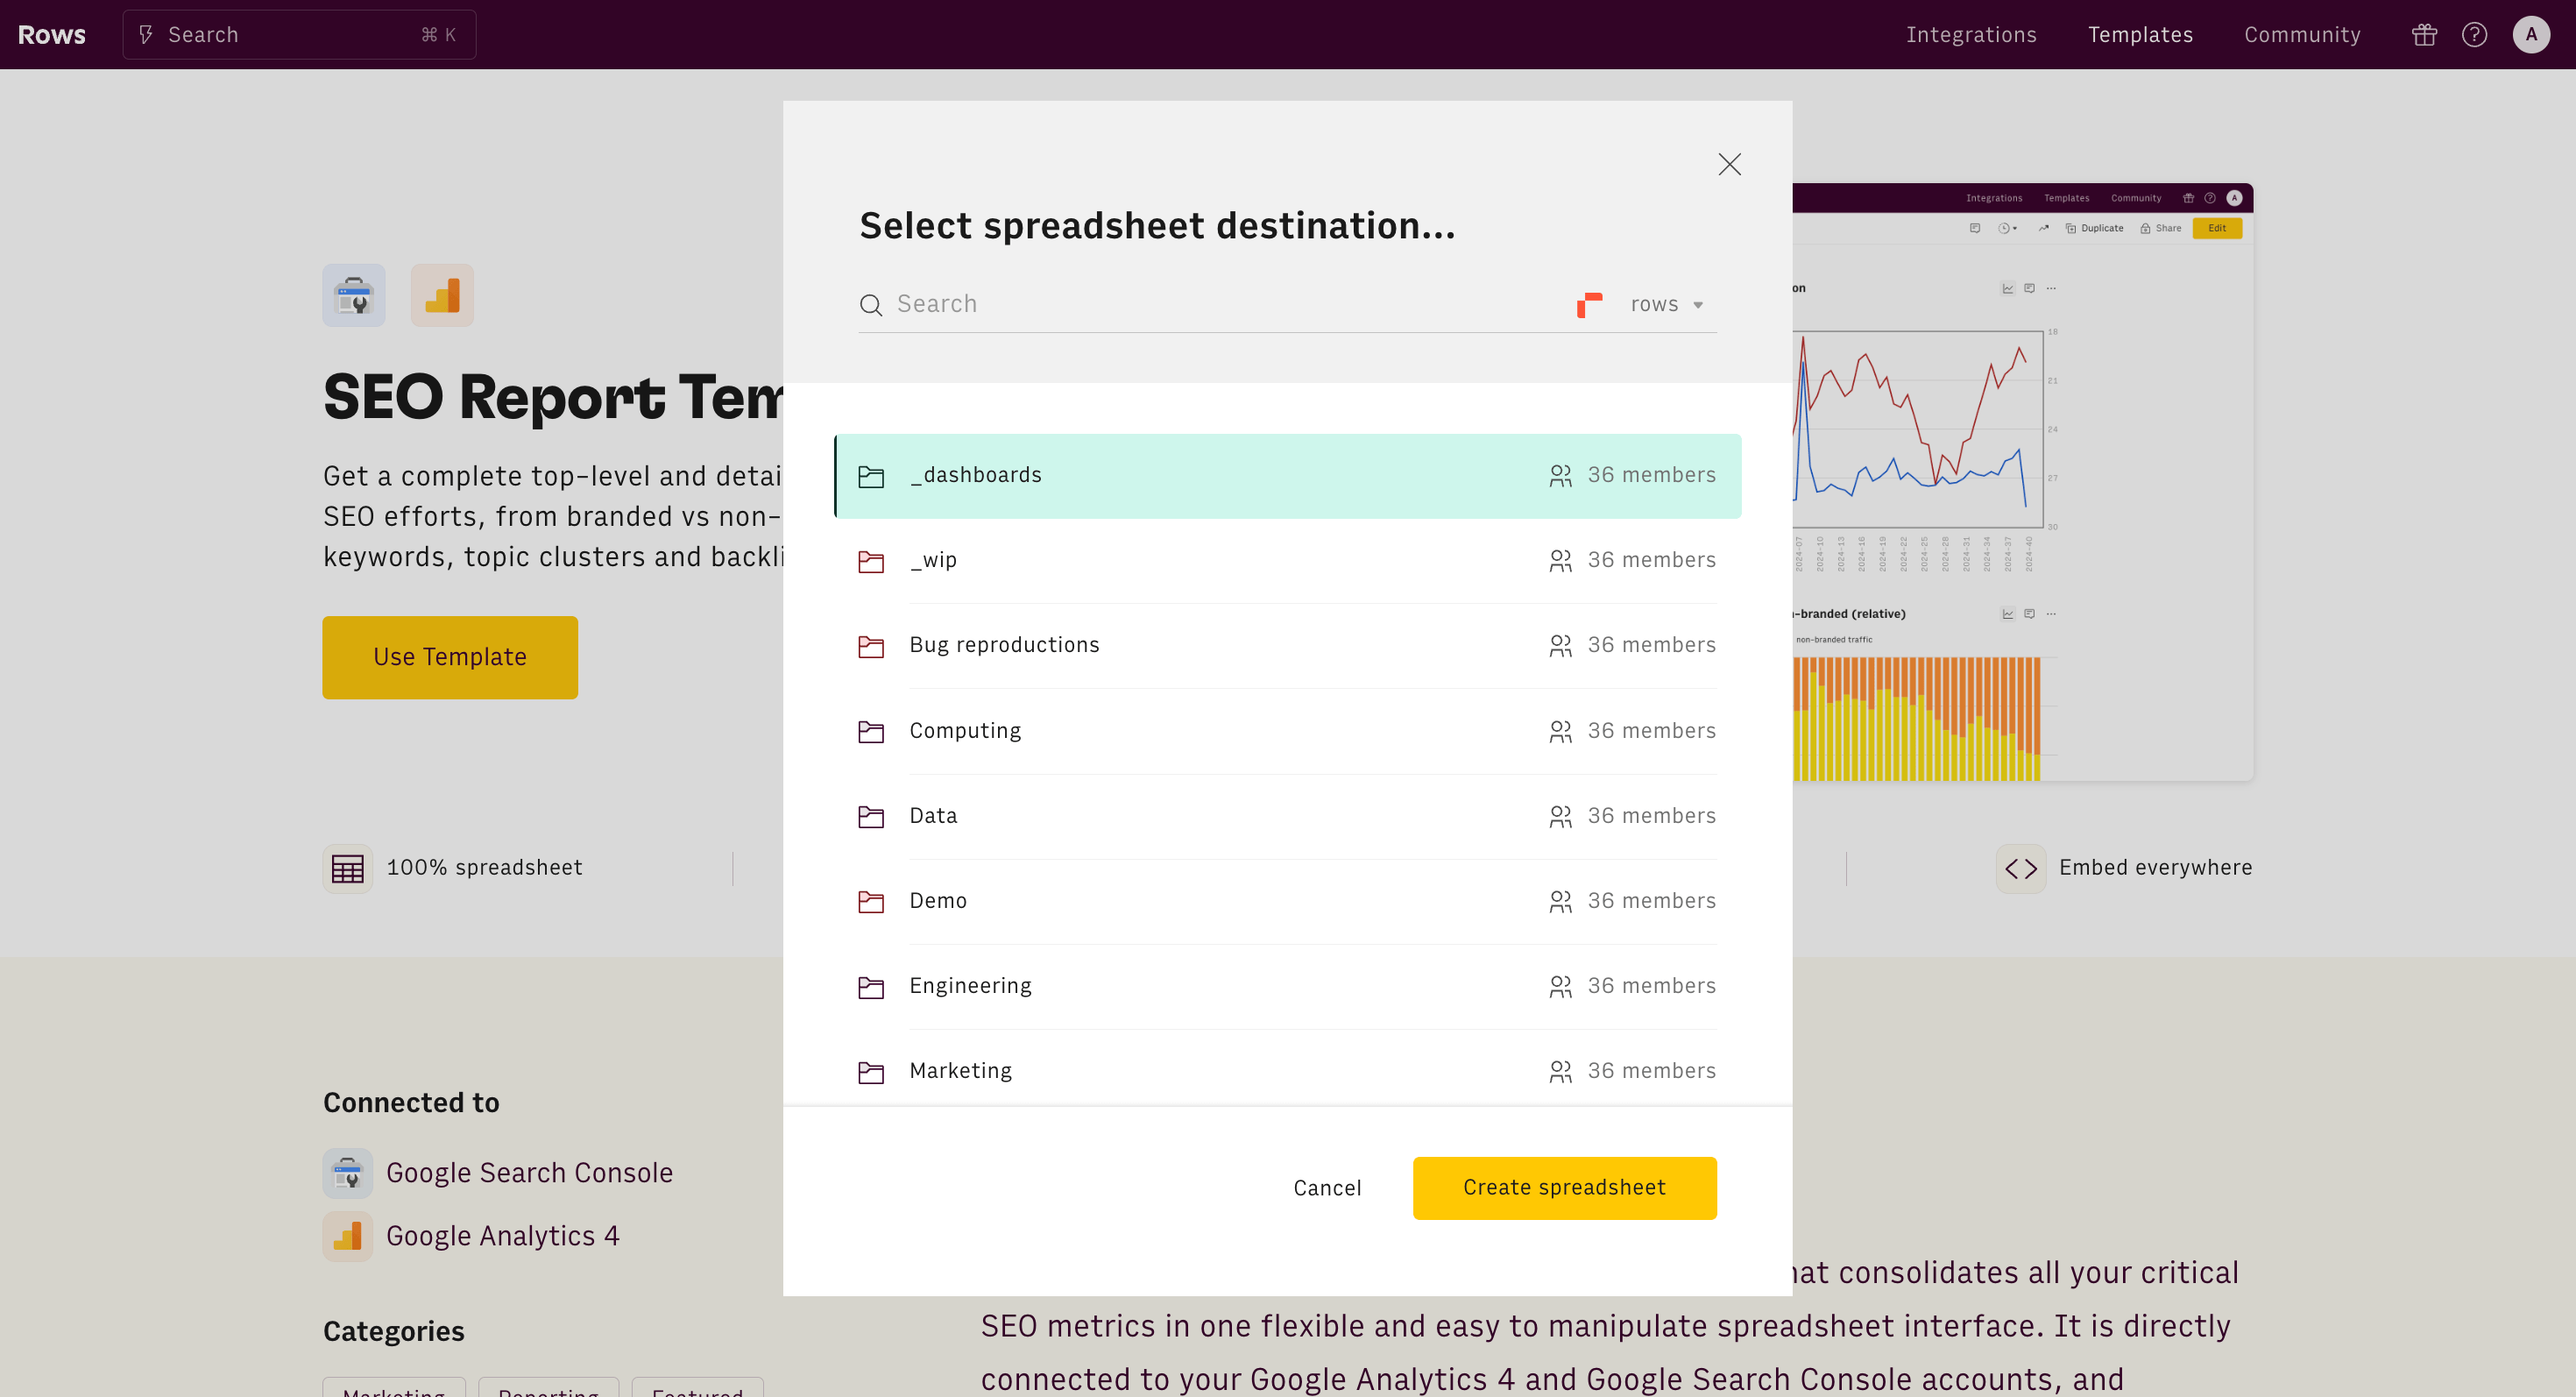2576x1397 pixels.
Task: Select the _wip folder
Action: tap(1288, 560)
